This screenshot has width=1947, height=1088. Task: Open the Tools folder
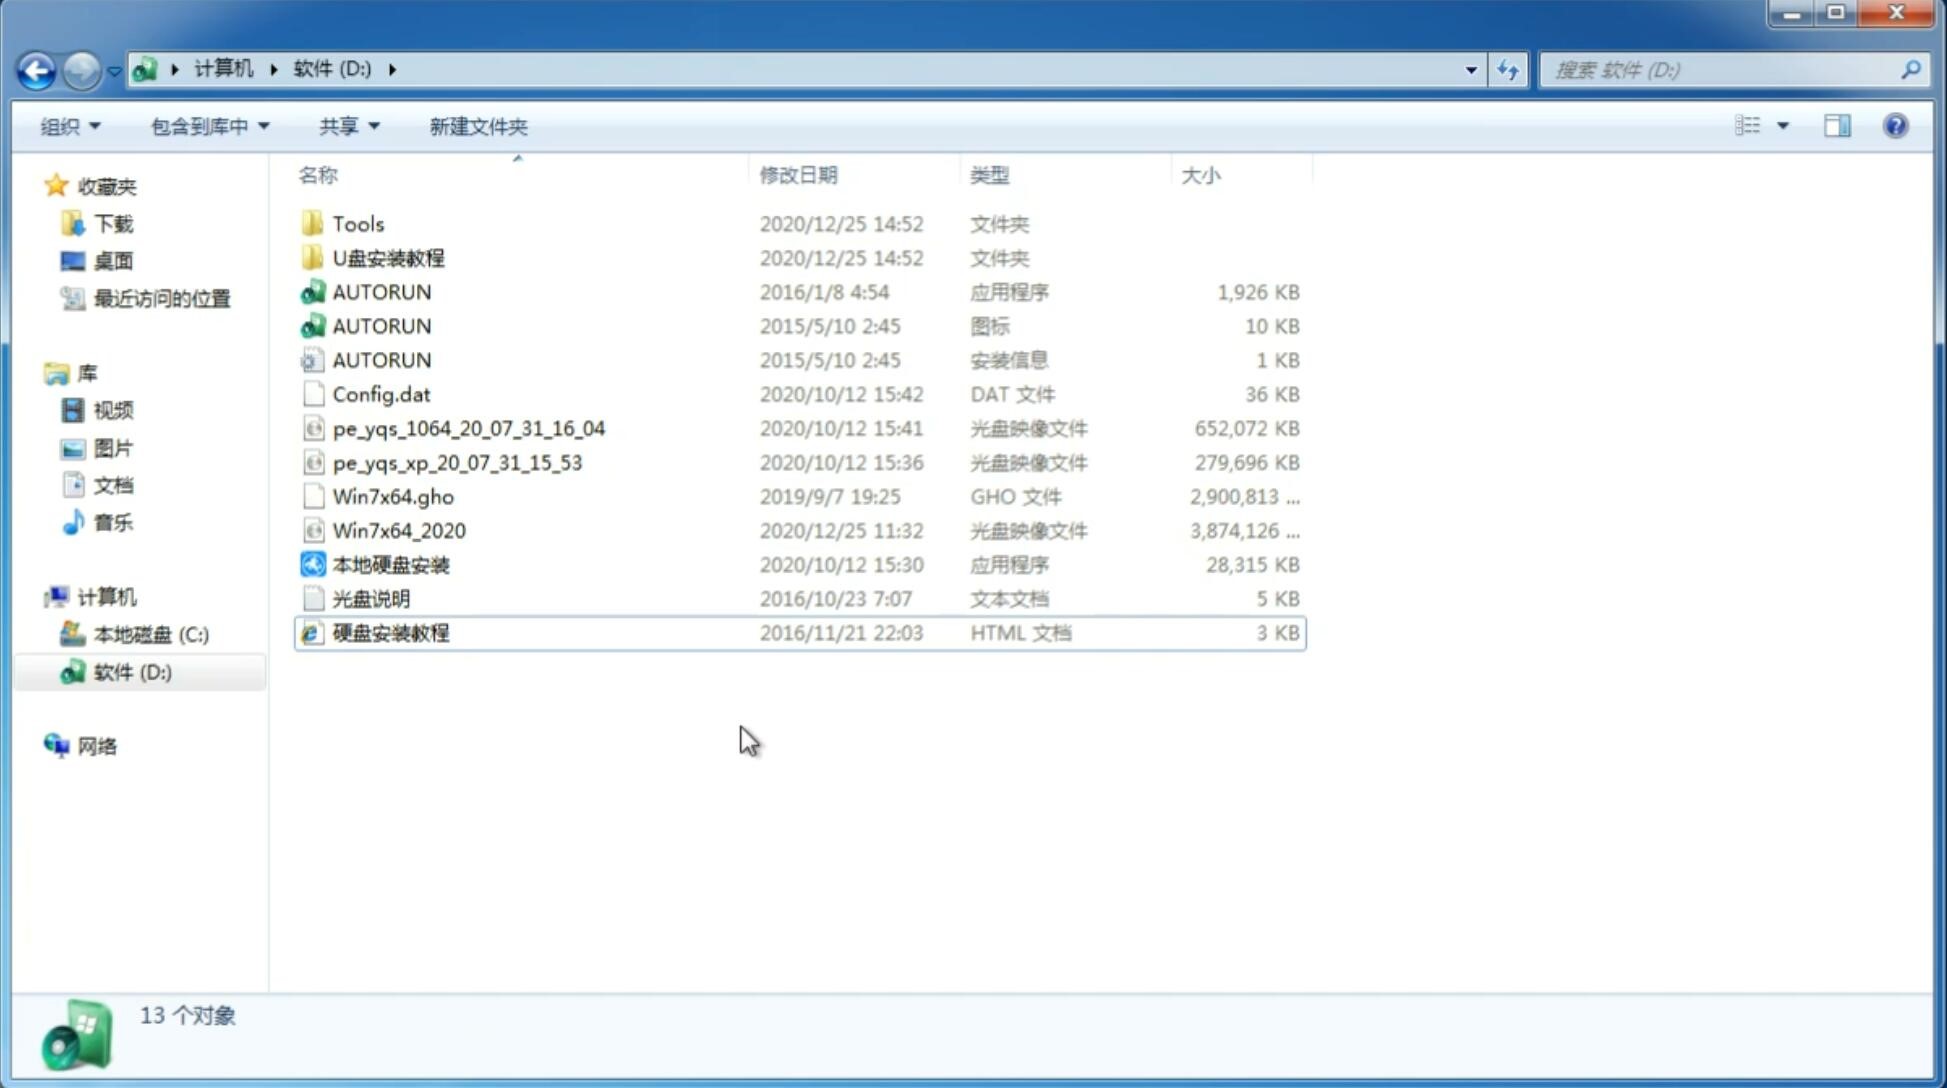click(358, 223)
